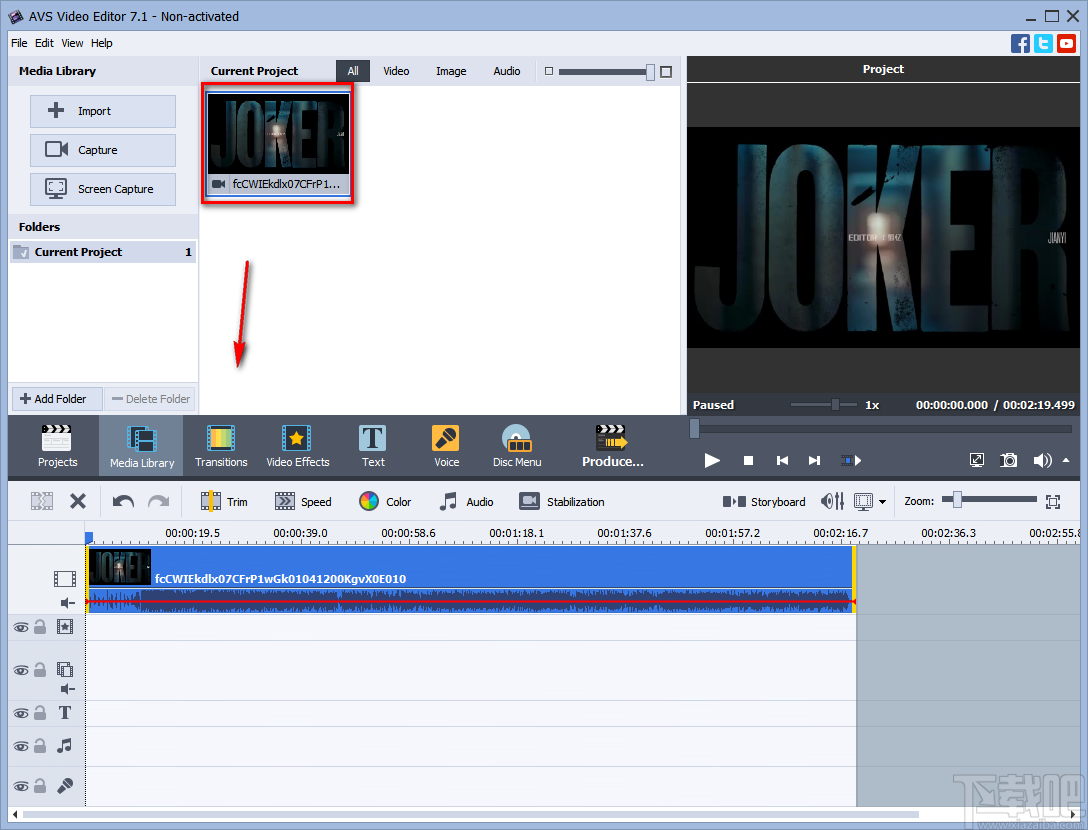The width and height of the screenshot is (1088, 830).
Task: Click the Trim tool
Action: click(x=223, y=501)
